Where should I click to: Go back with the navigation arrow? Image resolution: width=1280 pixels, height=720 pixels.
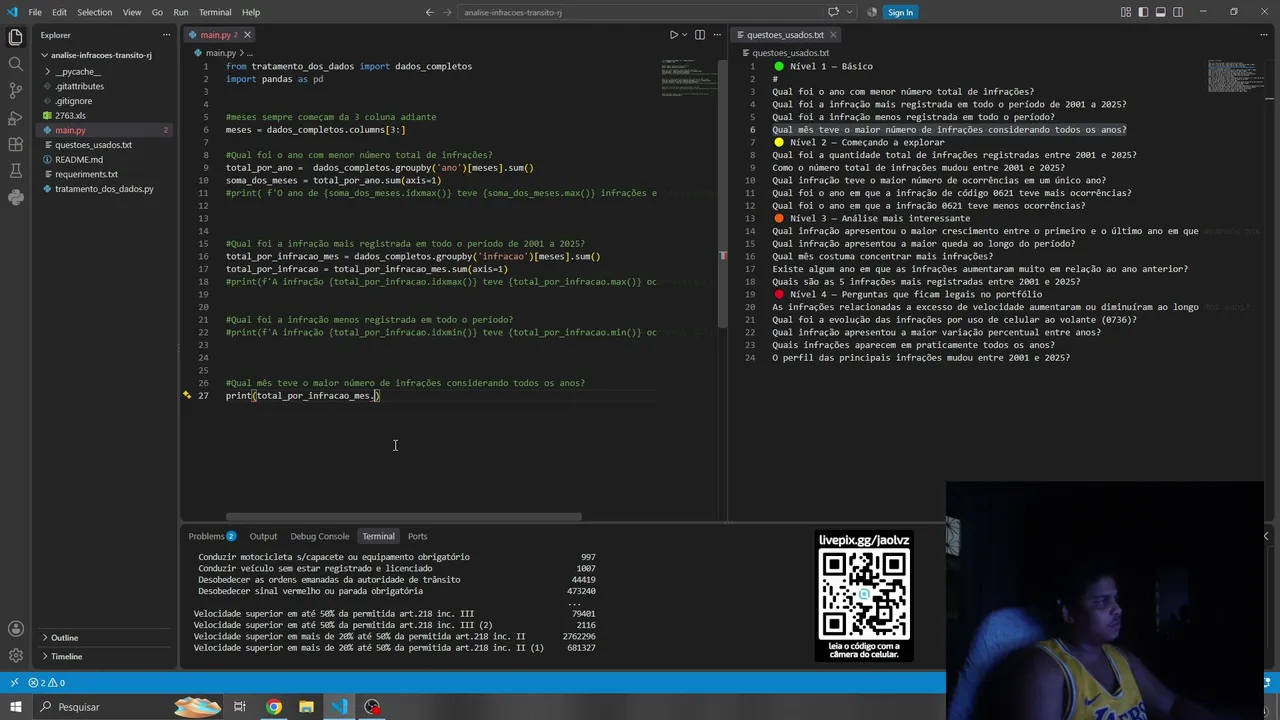pos(430,12)
